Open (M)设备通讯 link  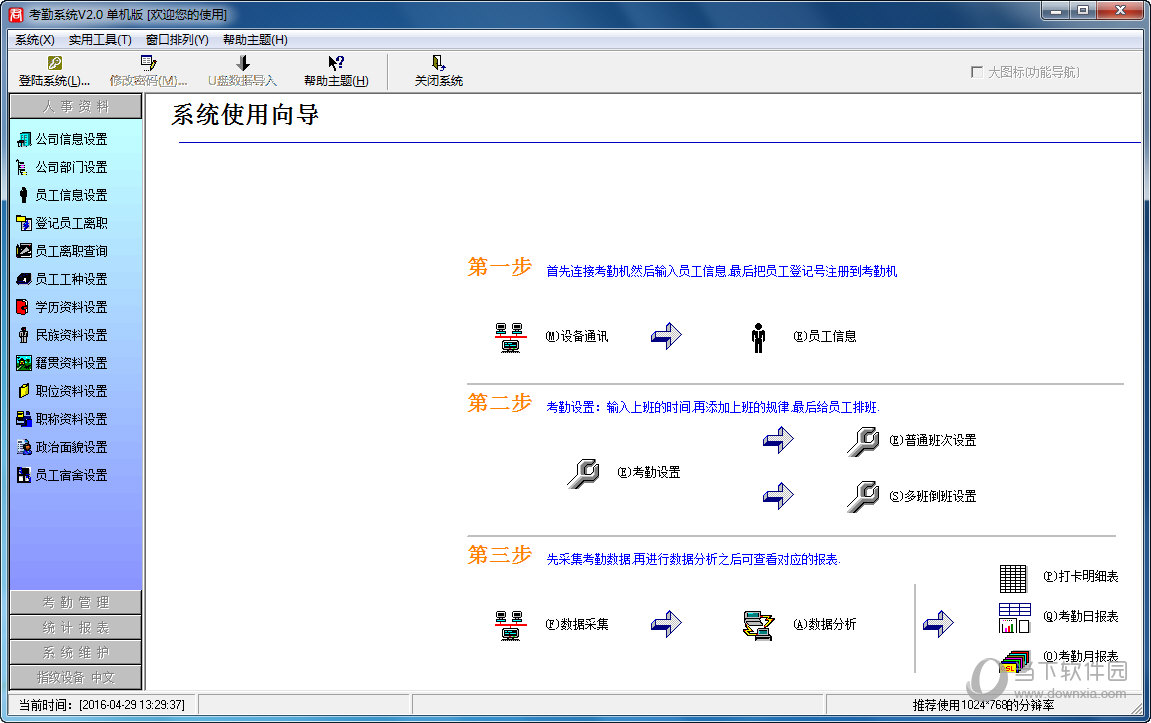point(576,336)
